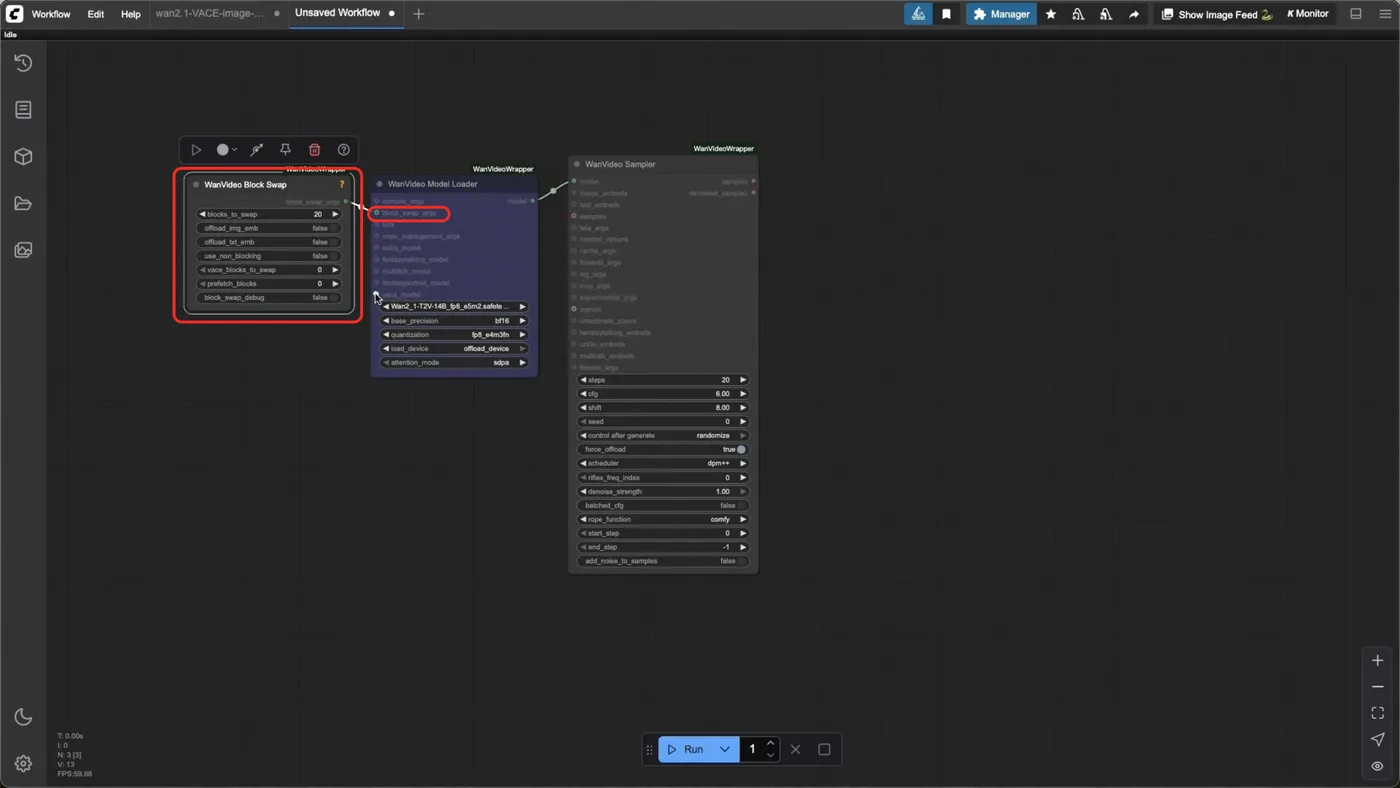
Task: Open the workflows folder sidebar icon
Action: click(x=23, y=204)
